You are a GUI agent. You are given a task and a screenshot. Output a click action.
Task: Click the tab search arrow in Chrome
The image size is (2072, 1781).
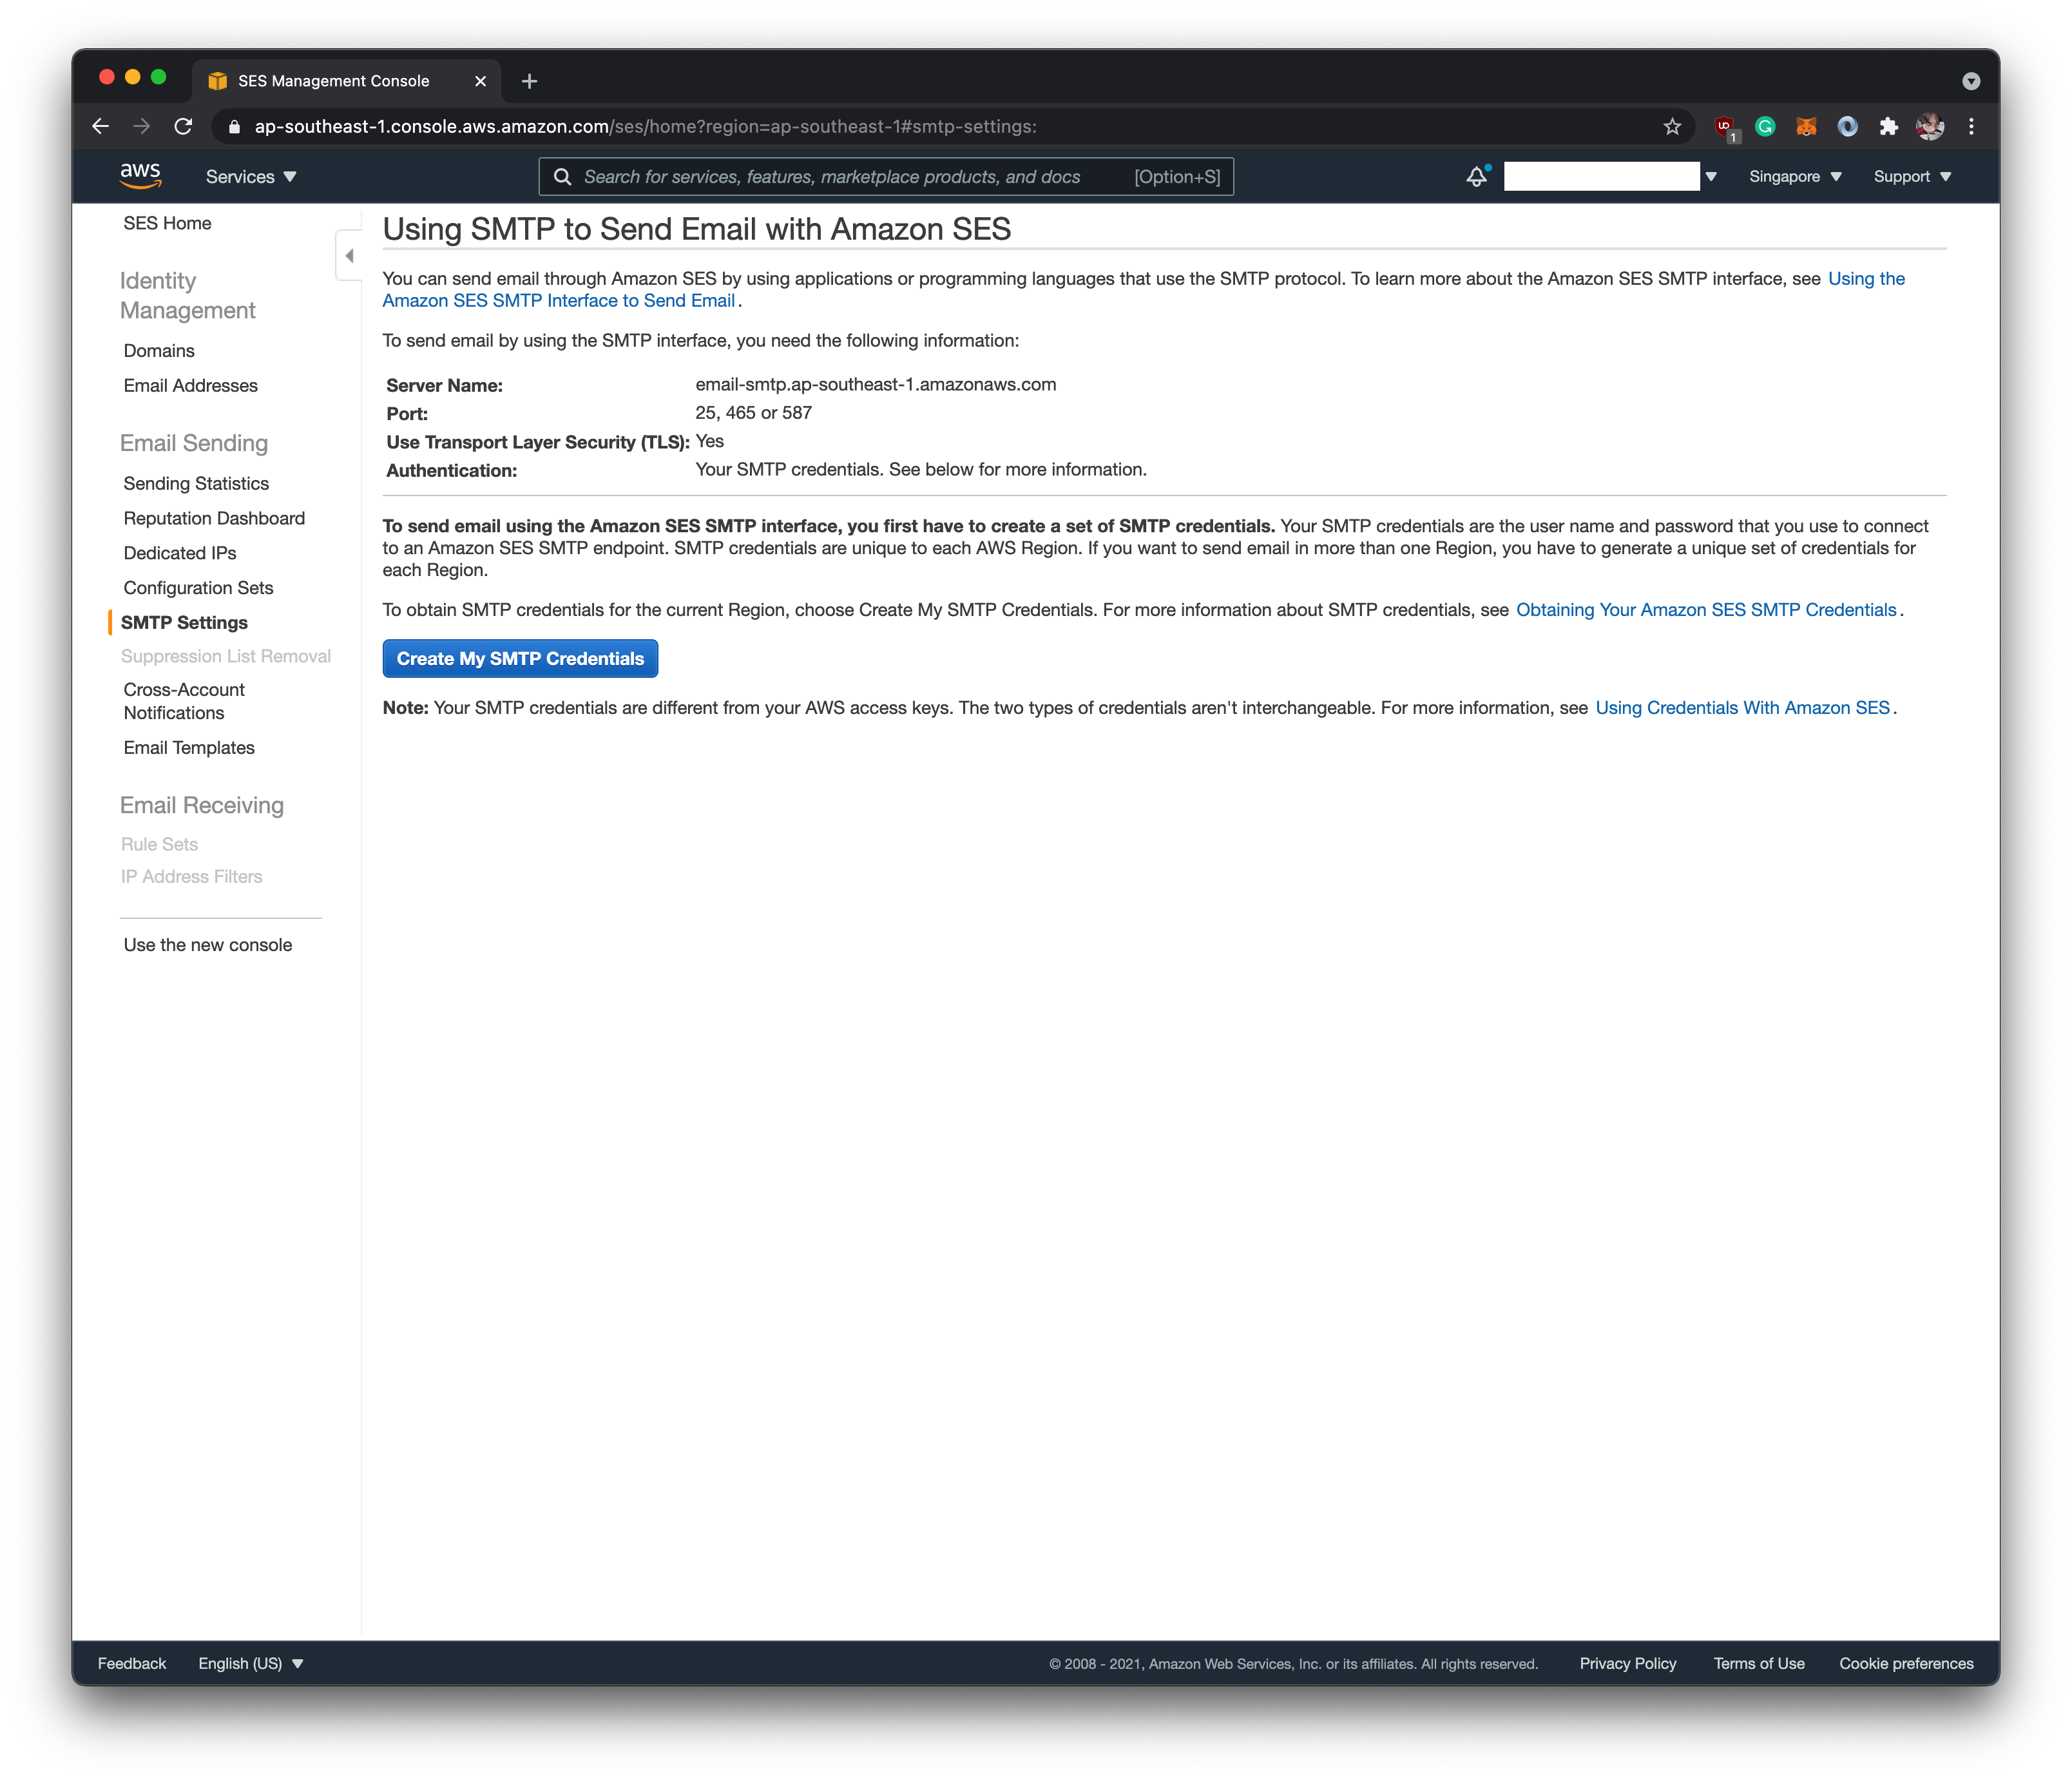(x=1971, y=81)
